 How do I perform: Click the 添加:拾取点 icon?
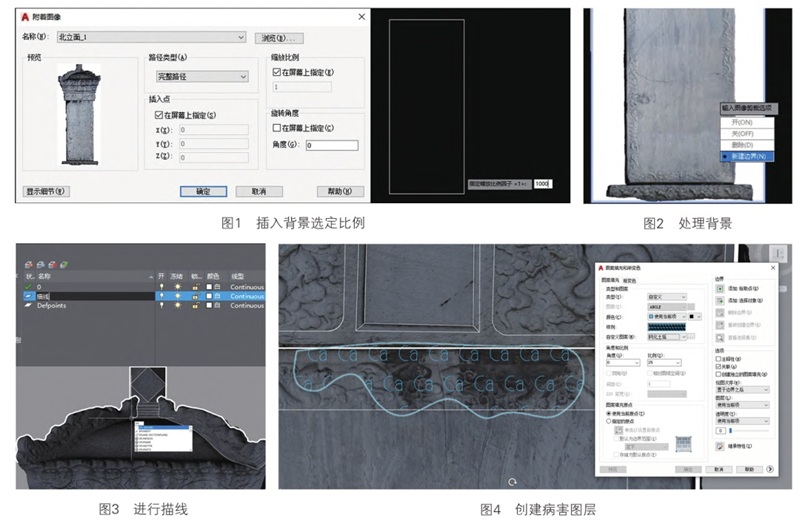pos(720,289)
